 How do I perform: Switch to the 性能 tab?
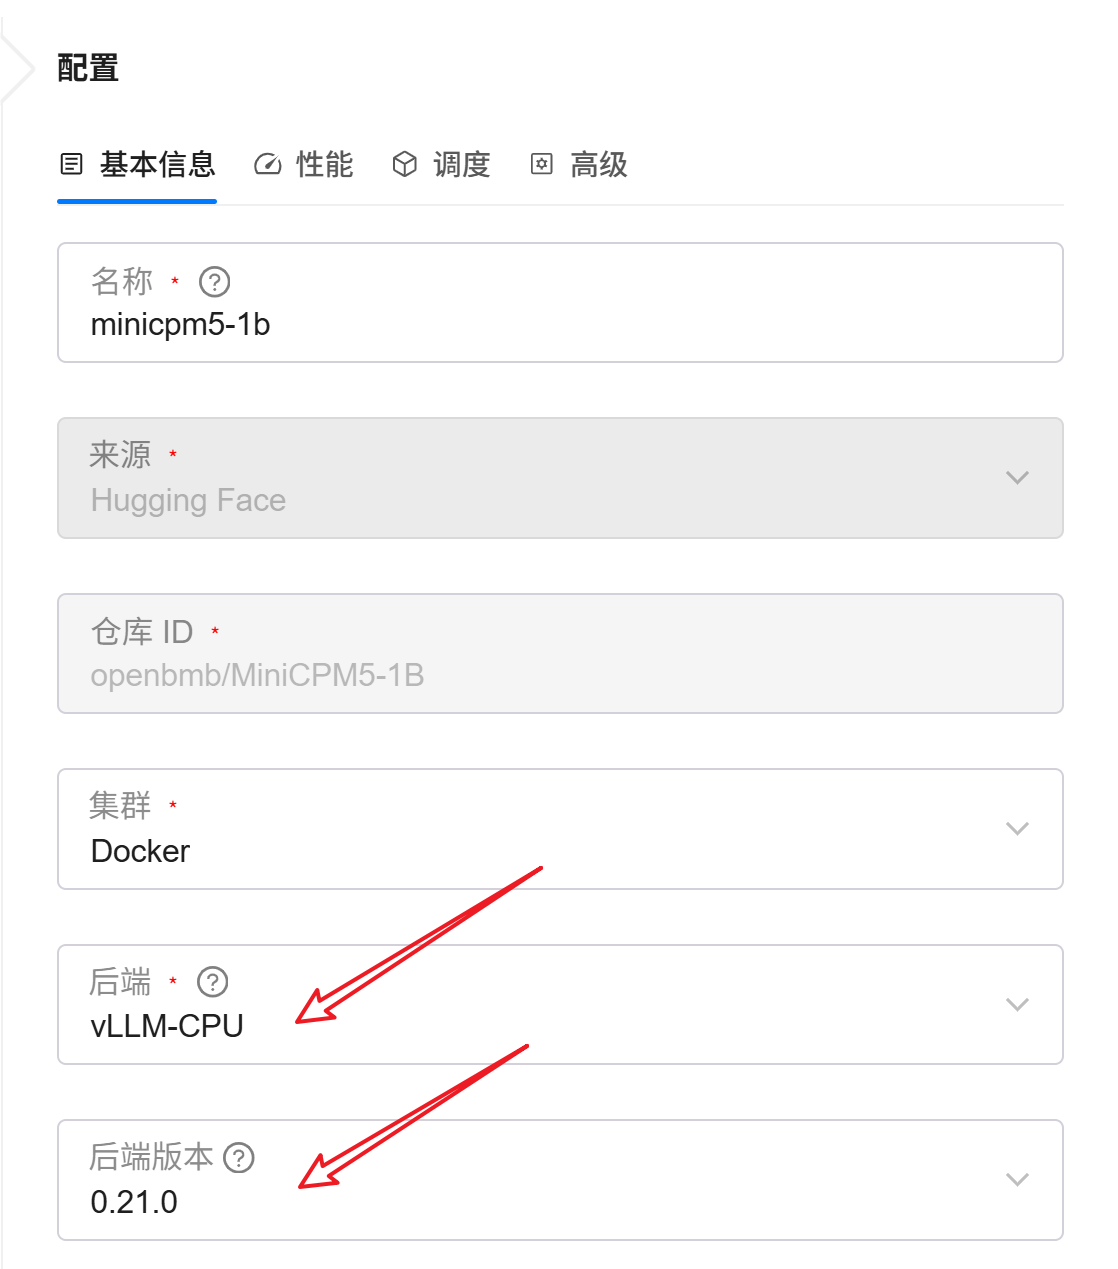[304, 164]
